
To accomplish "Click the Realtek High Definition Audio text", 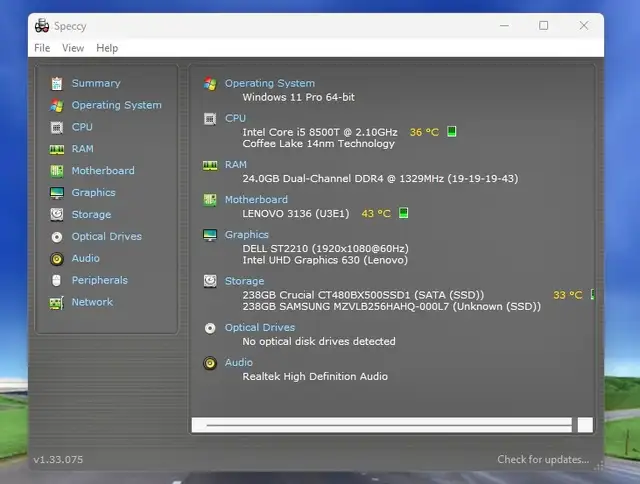I will pyautogui.click(x=315, y=376).
